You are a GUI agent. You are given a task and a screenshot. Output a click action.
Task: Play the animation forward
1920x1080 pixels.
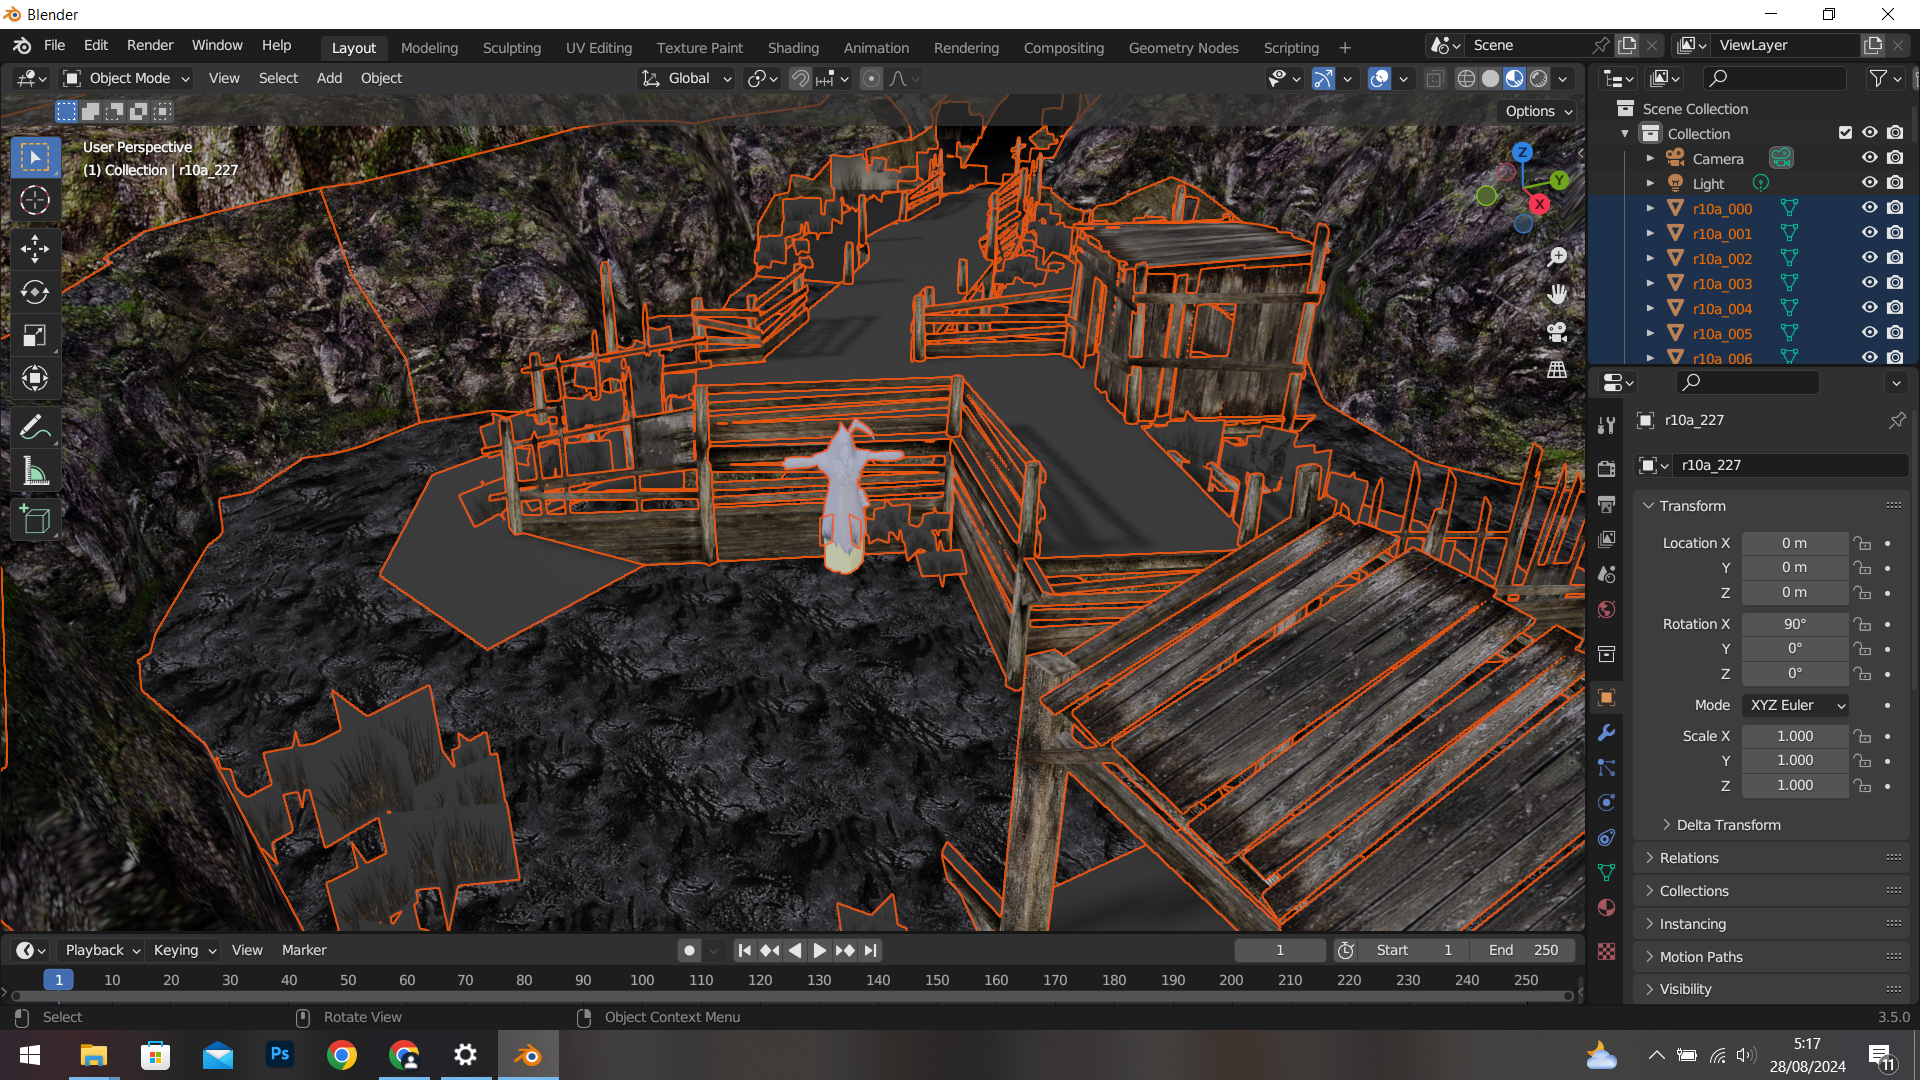pyautogui.click(x=820, y=951)
